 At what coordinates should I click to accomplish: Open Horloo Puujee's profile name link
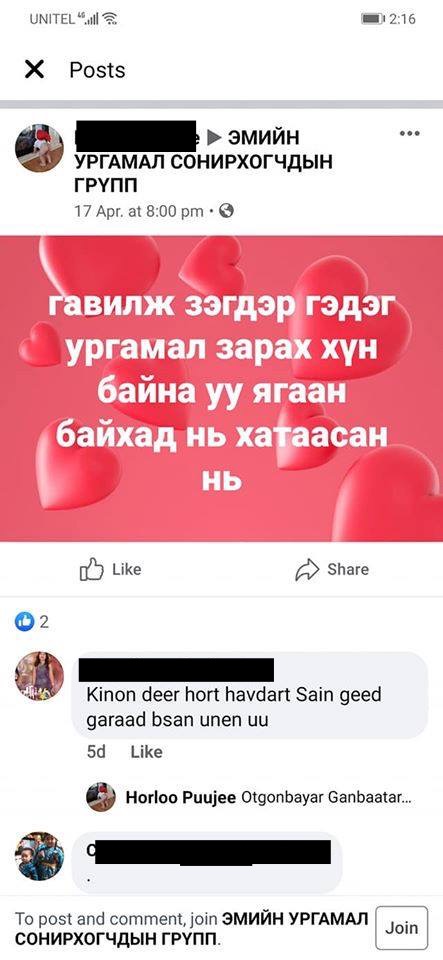pos(181,798)
